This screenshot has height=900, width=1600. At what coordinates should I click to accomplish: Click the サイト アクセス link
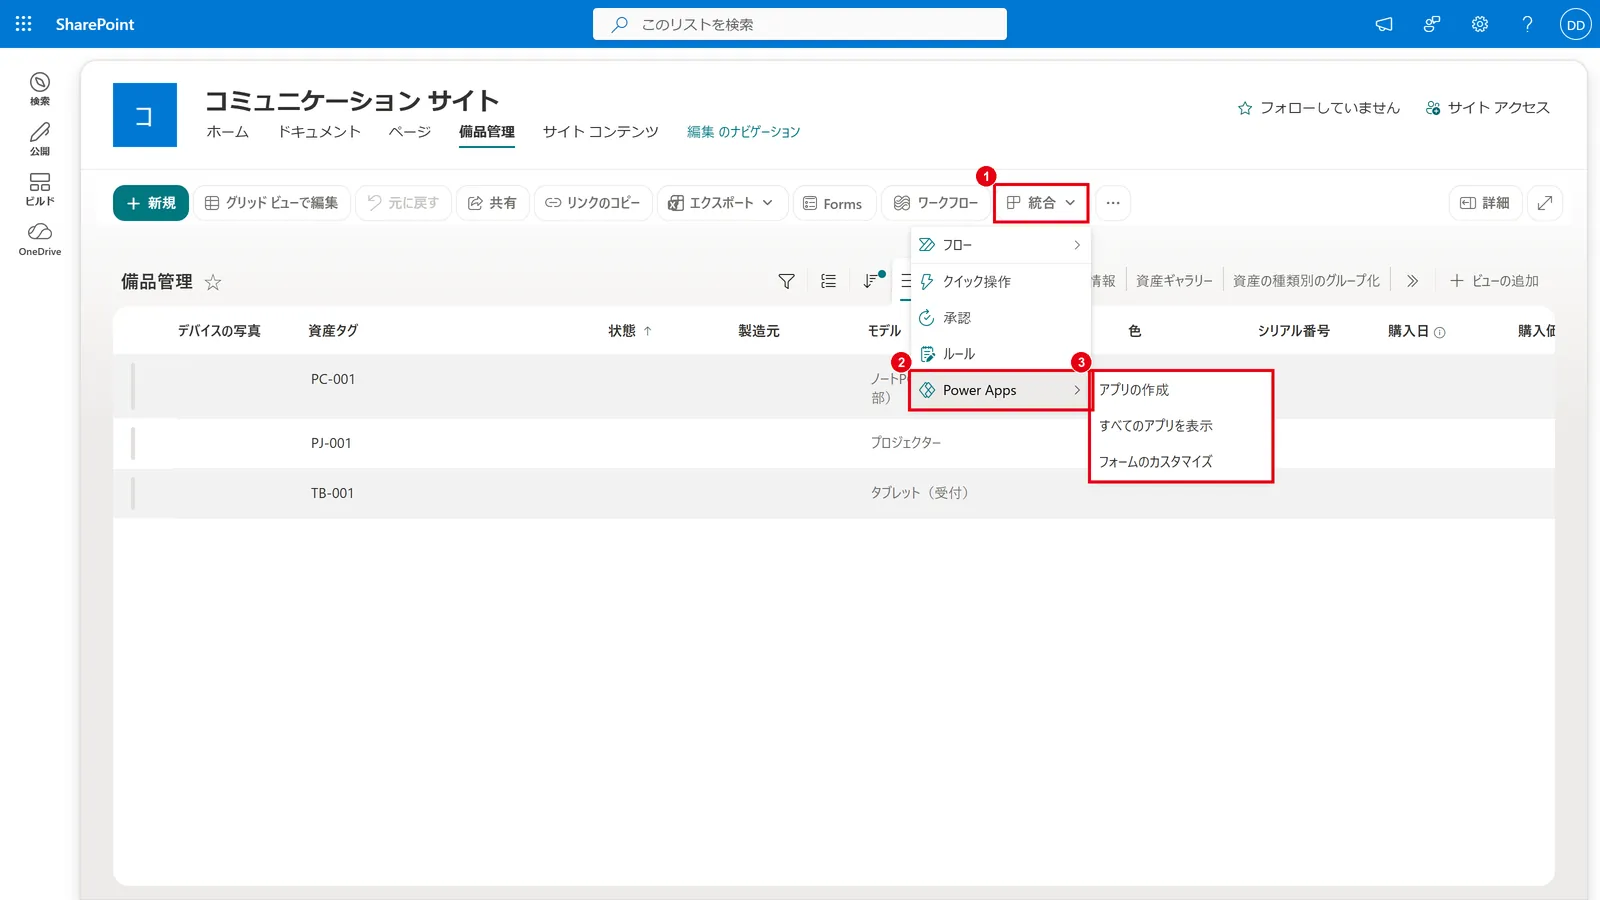(1487, 108)
